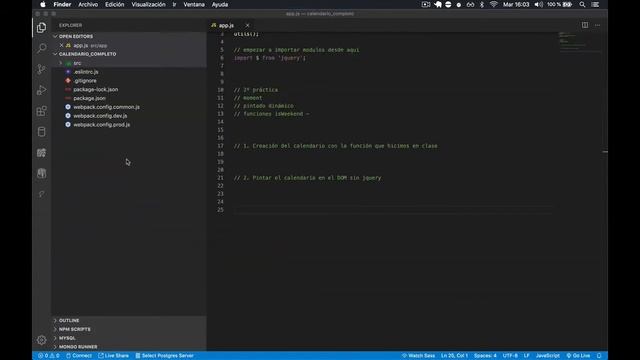The image size is (640, 360).
Task: Change file encoding UTF-8
Action: pos(510,356)
